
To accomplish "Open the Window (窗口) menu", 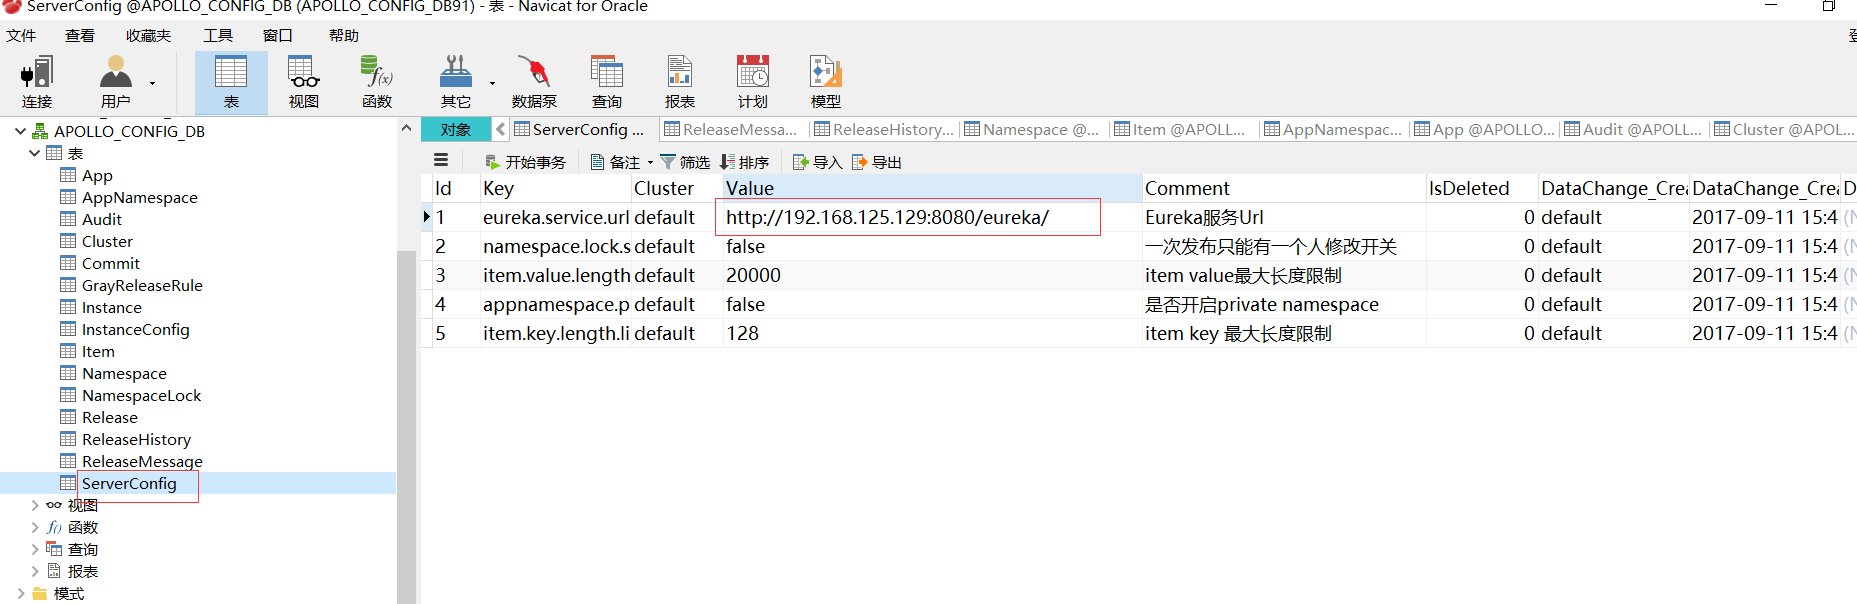I will click(278, 35).
